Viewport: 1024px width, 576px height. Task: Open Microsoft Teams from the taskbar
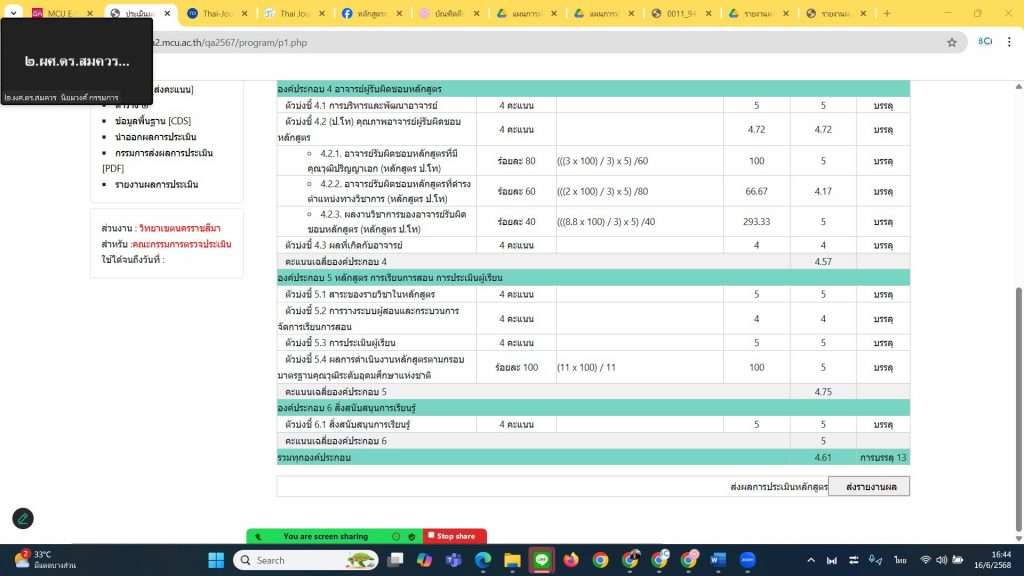click(454, 560)
